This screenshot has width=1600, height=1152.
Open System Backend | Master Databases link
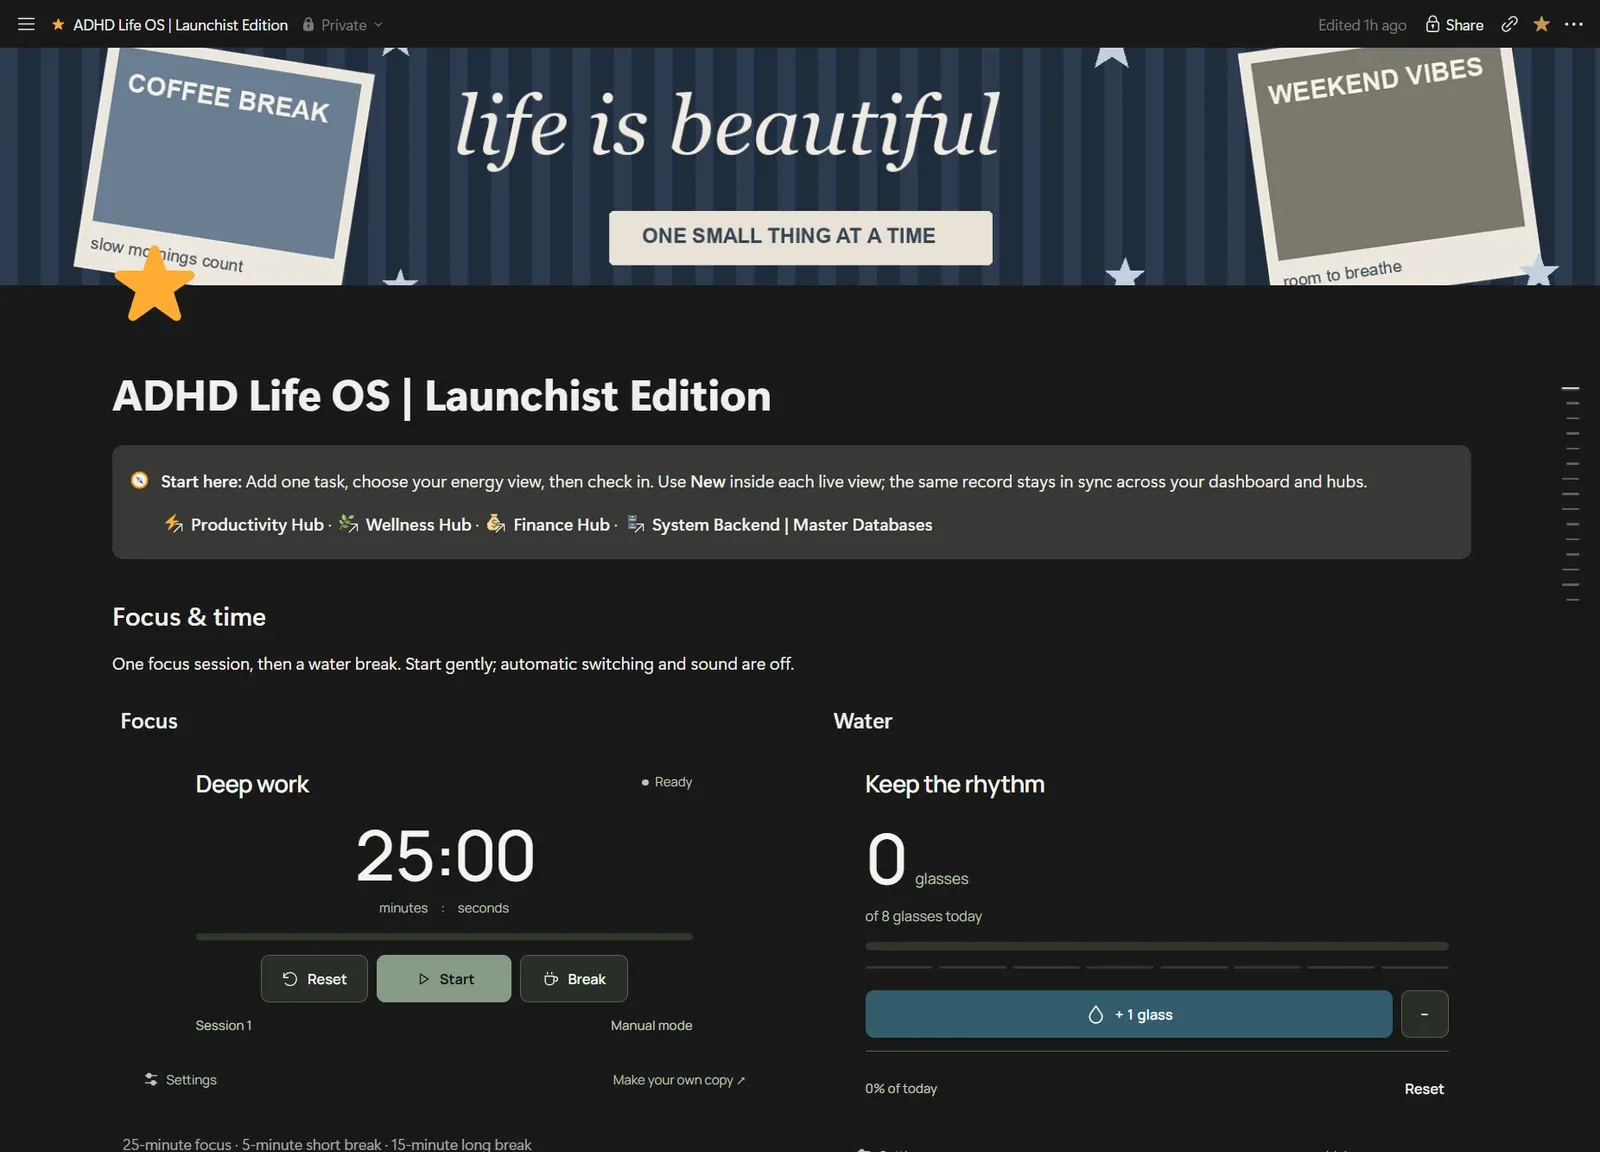tap(792, 524)
